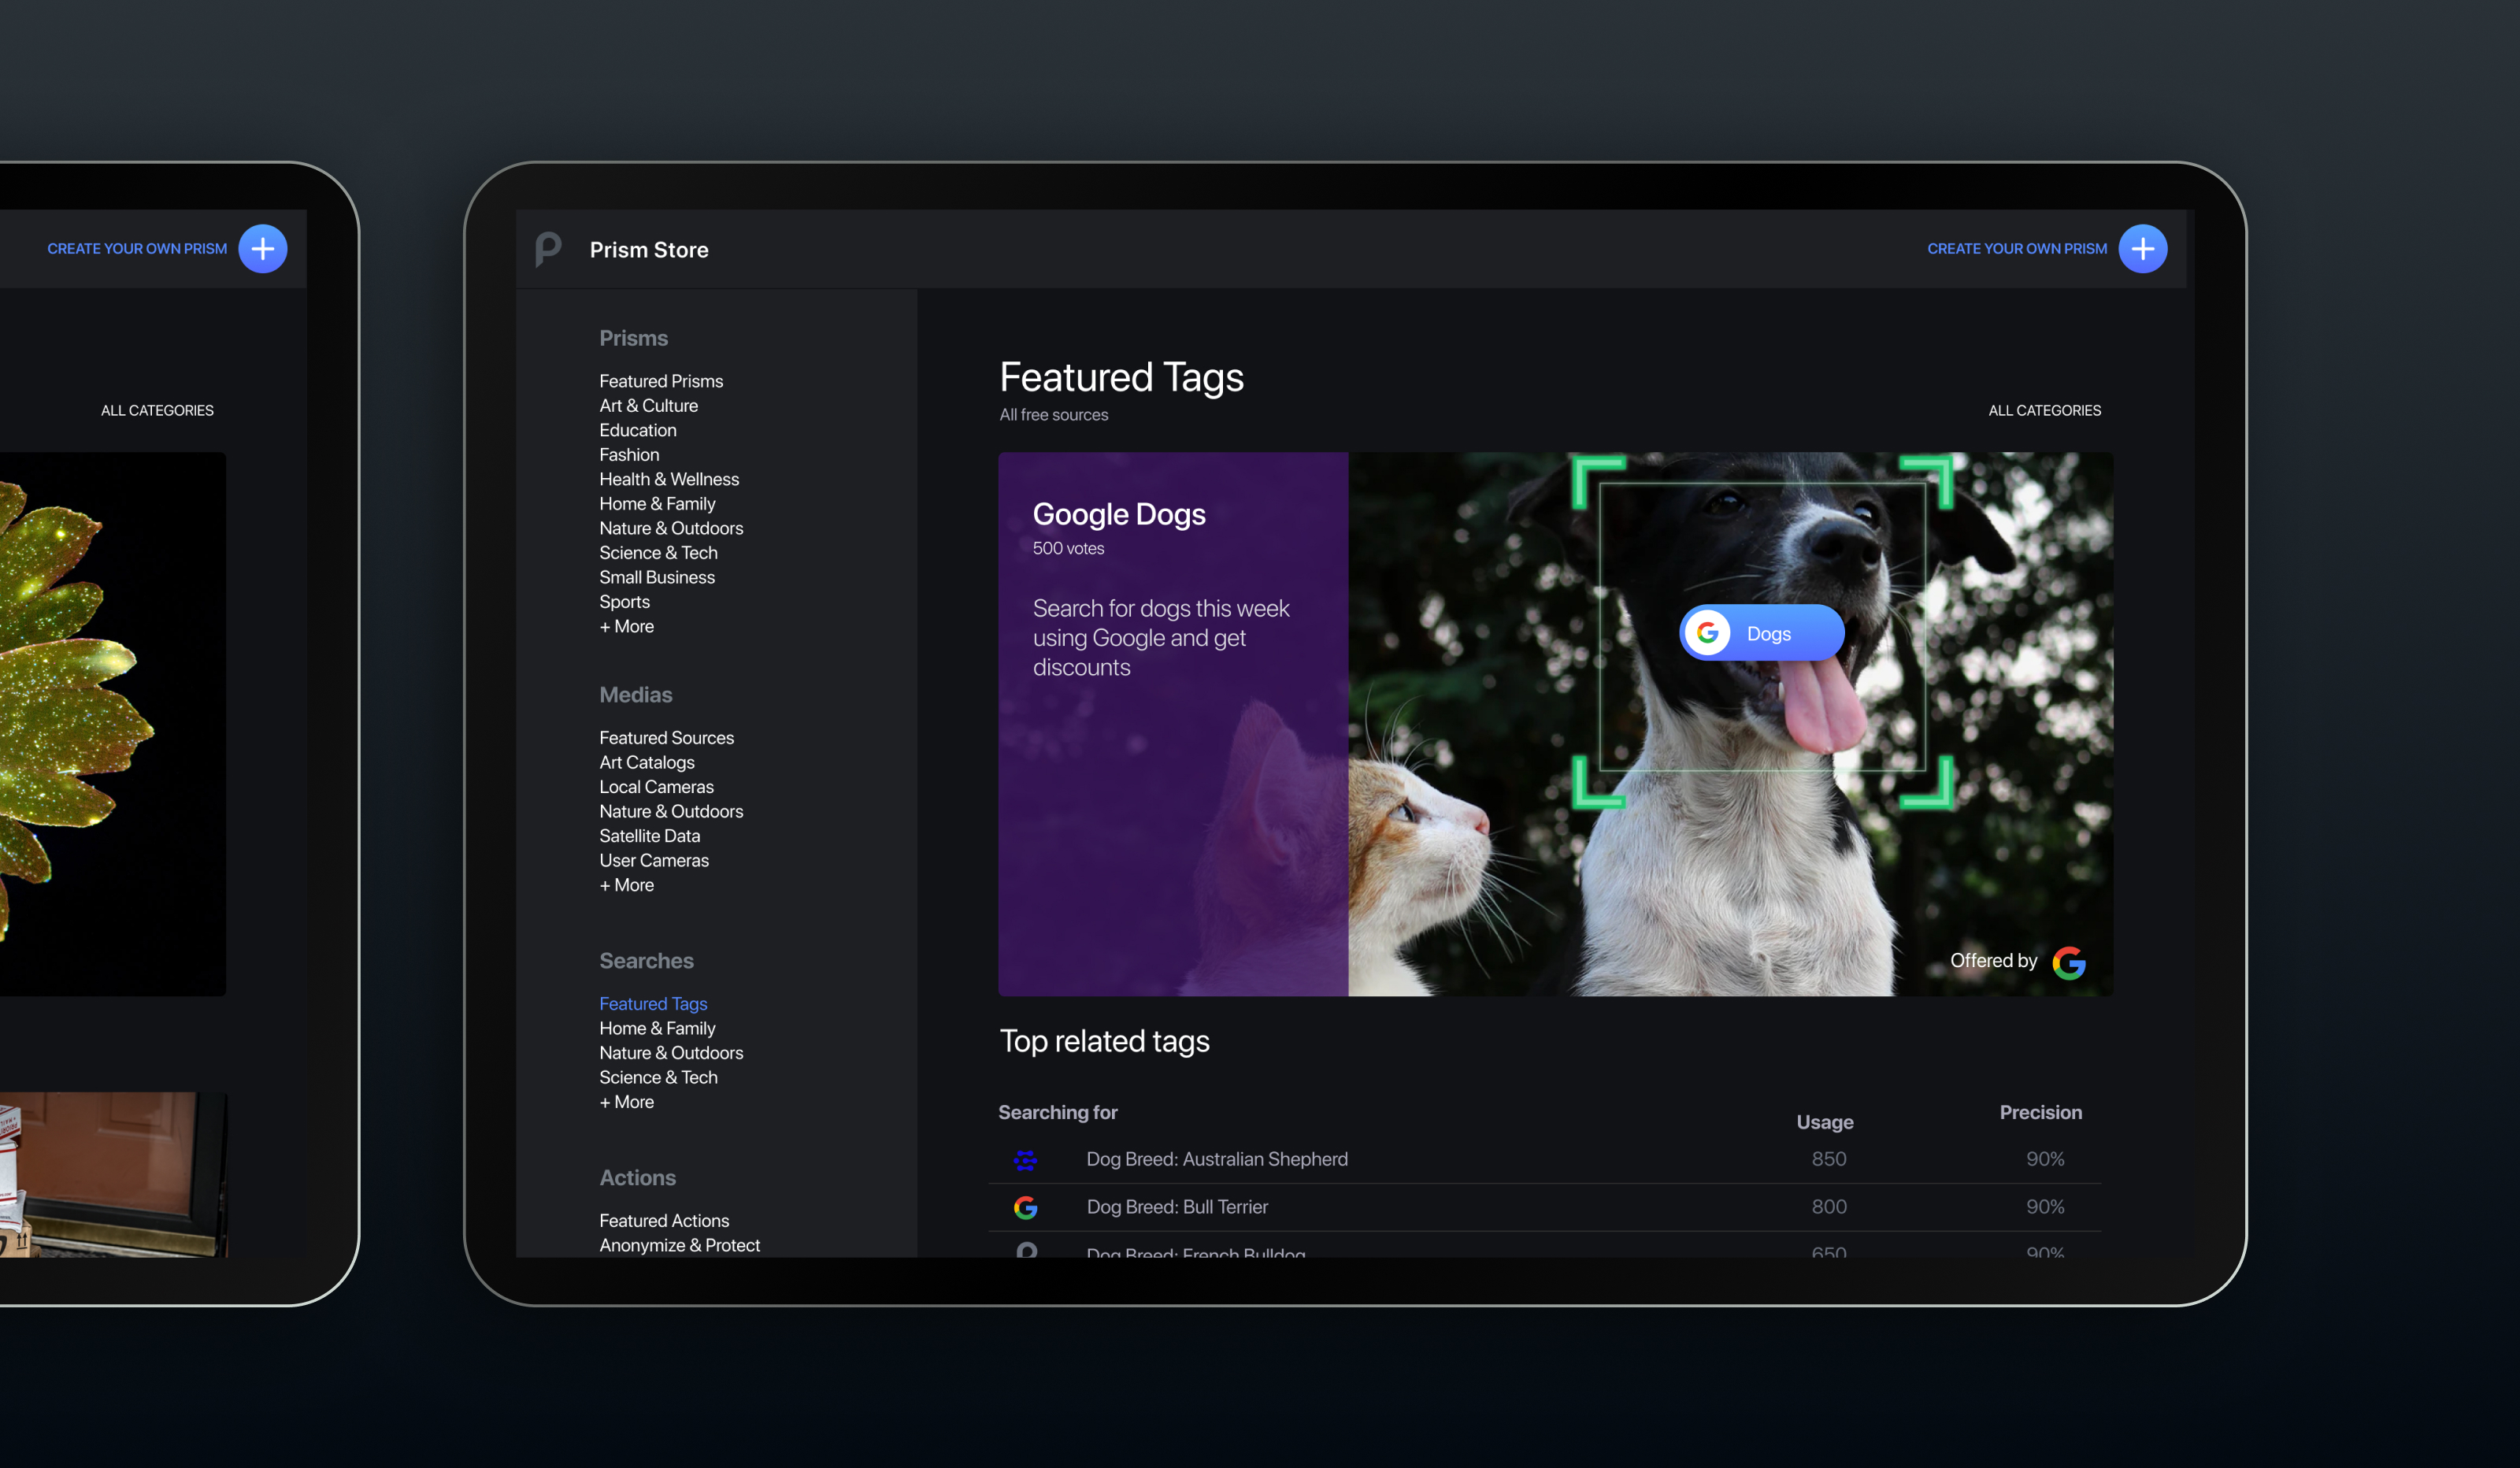Select Featured Prisms in sidebar

coord(661,381)
